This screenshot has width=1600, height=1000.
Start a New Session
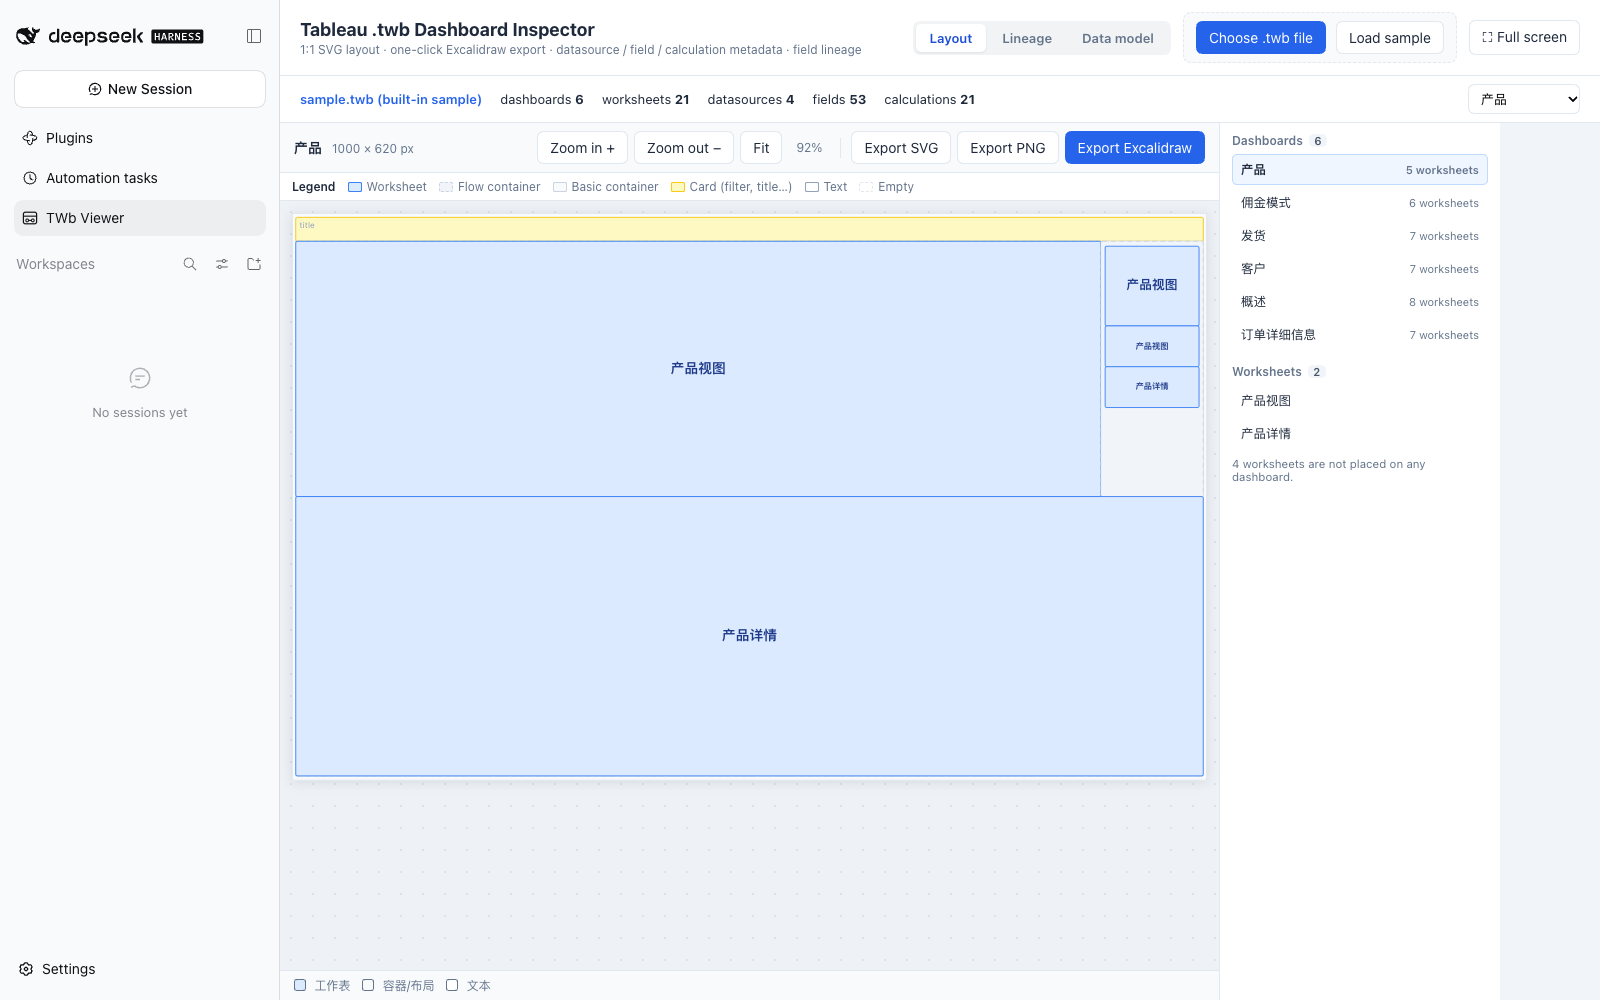pyautogui.click(x=140, y=89)
